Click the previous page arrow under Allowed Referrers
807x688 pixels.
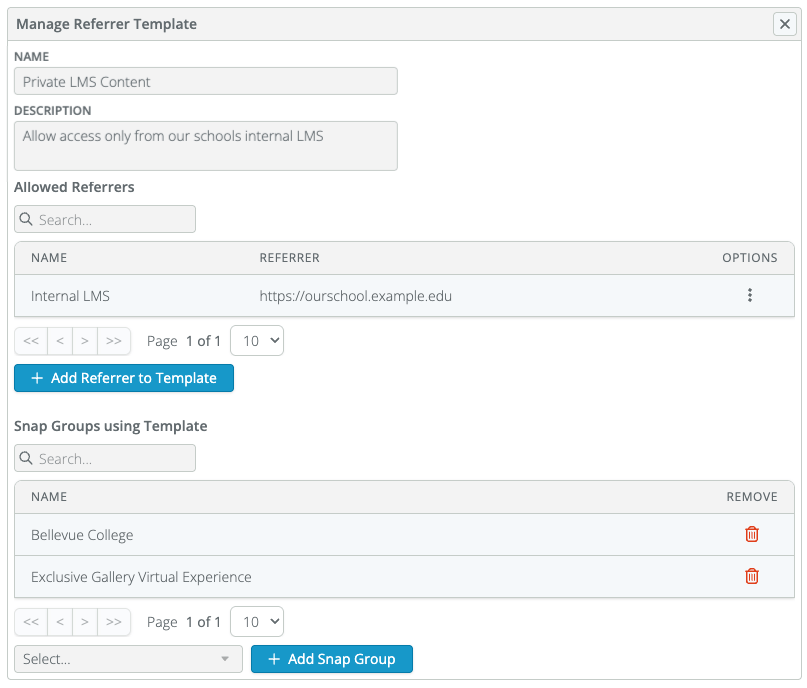point(59,340)
